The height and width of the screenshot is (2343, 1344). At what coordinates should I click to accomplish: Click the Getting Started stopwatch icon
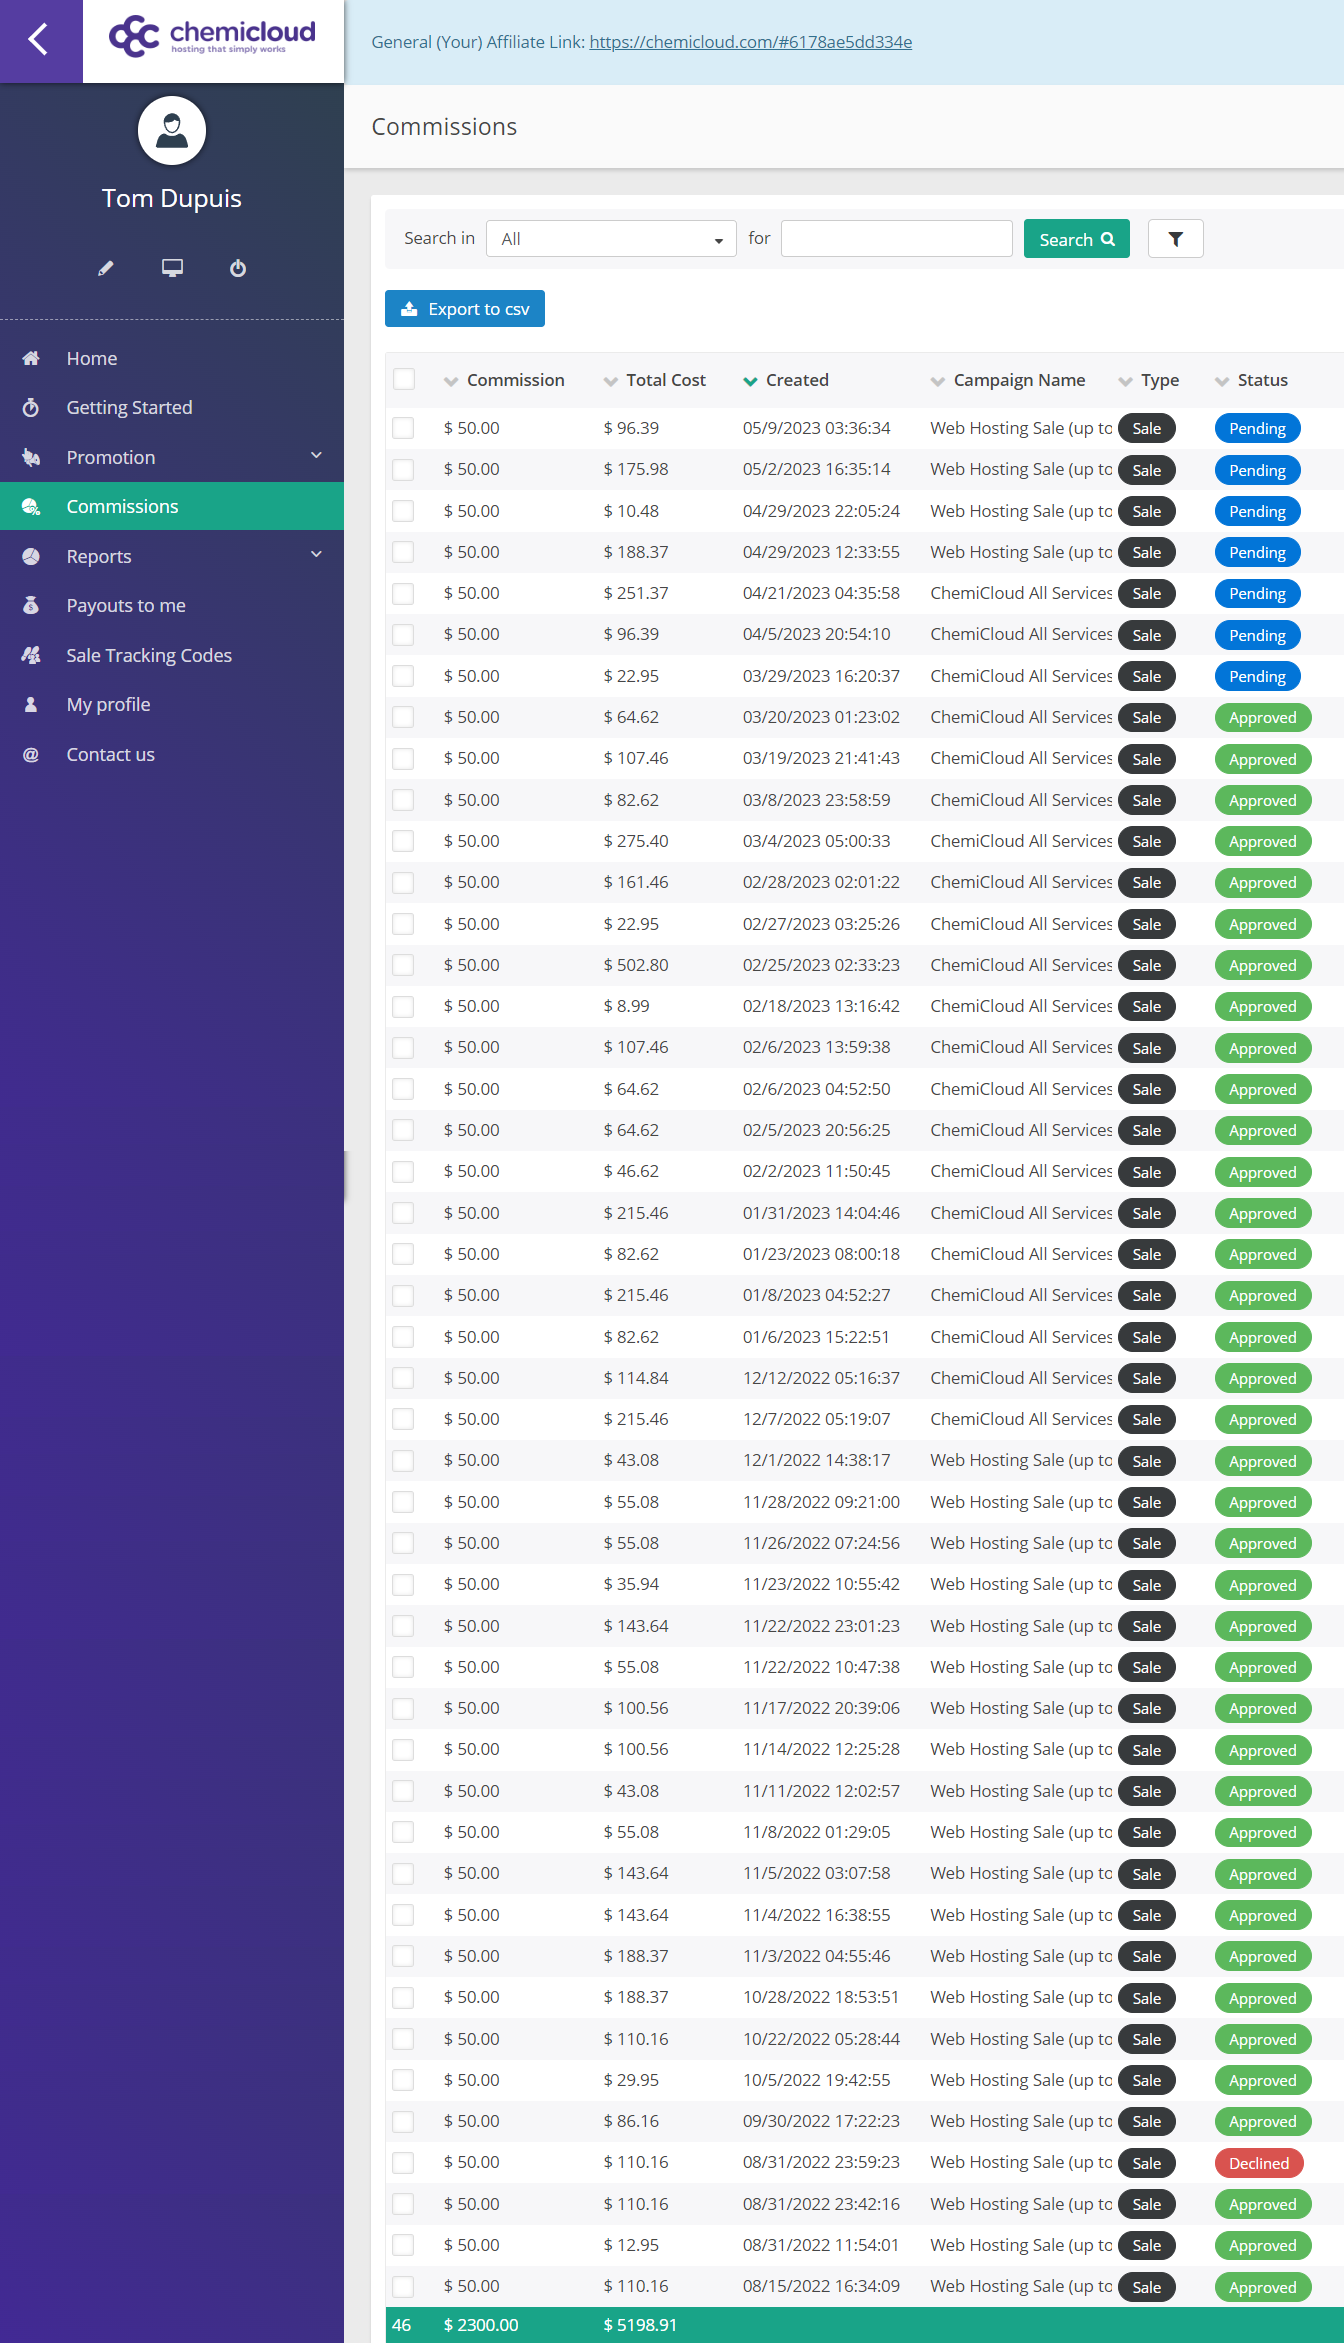(31, 407)
